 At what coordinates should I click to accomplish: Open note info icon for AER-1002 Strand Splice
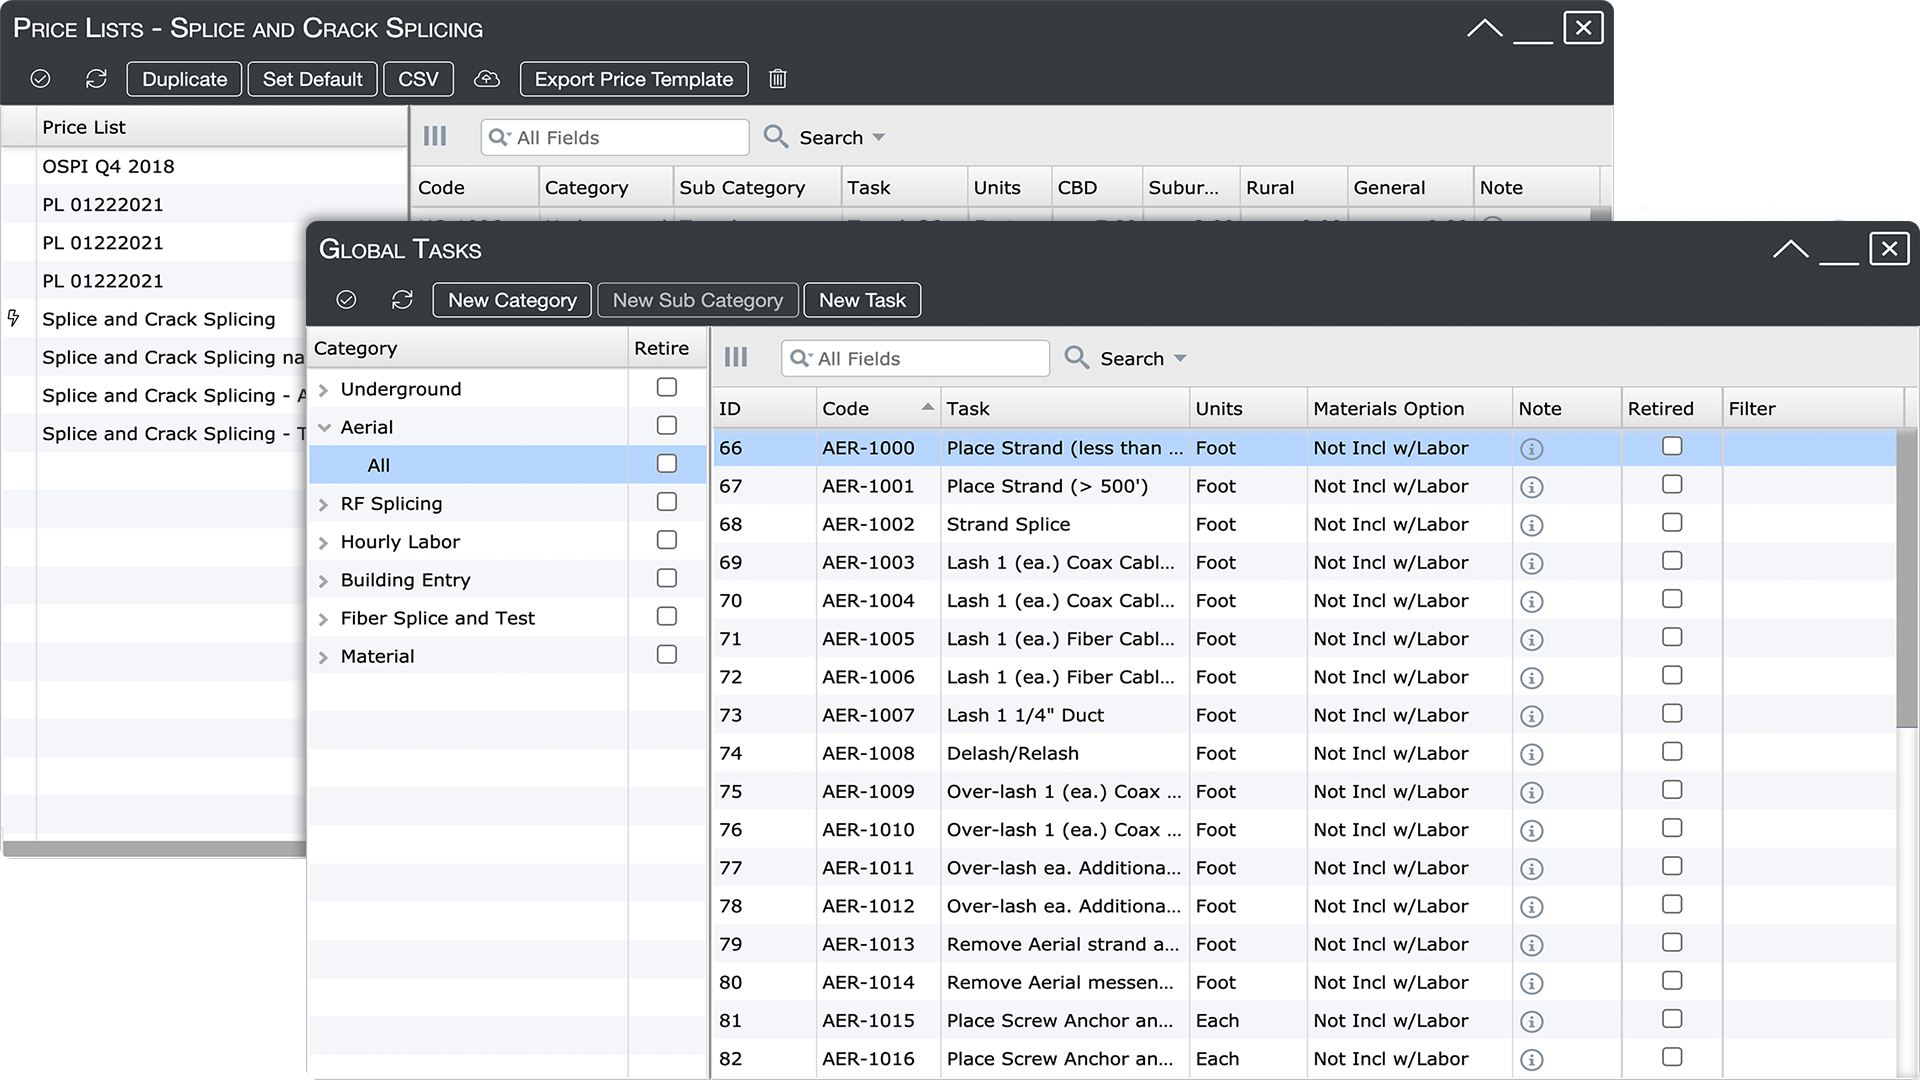tap(1531, 525)
